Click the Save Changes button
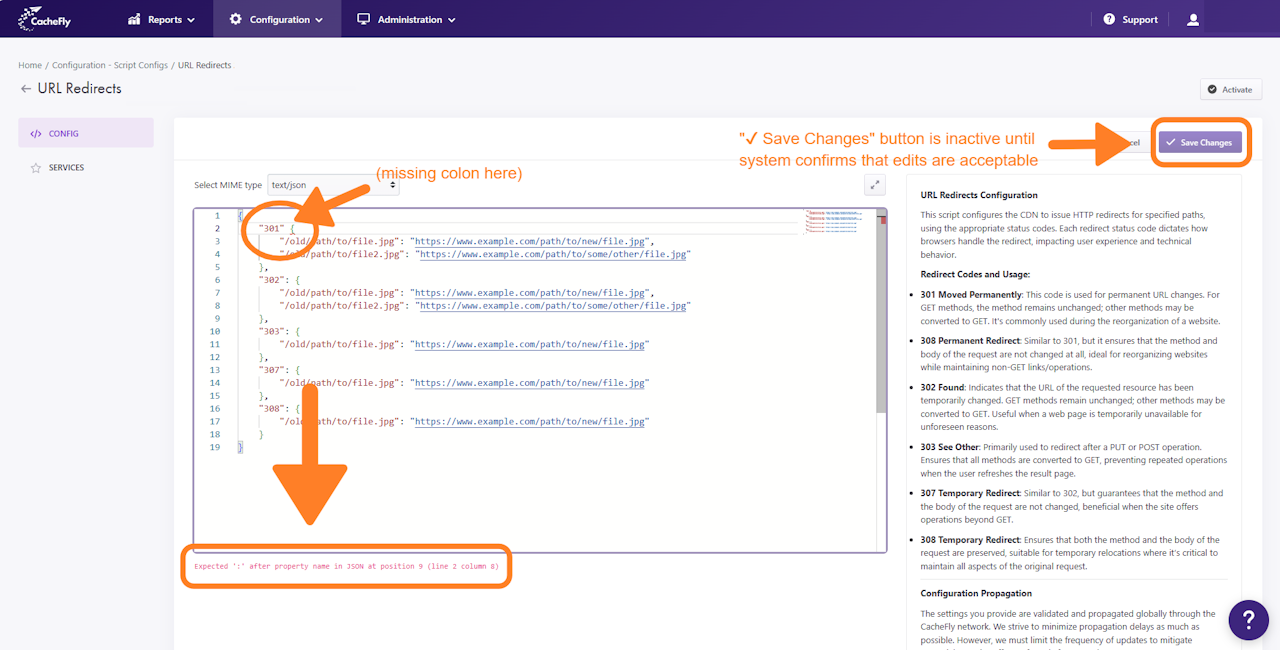This screenshot has height=650, width=1280. pyautogui.click(x=1199, y=142)
